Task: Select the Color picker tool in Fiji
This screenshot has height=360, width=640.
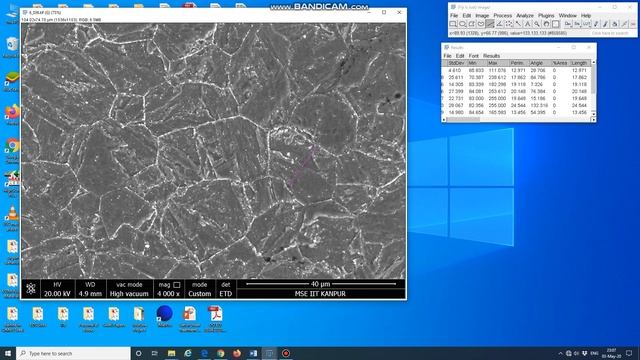Action: 556,24
